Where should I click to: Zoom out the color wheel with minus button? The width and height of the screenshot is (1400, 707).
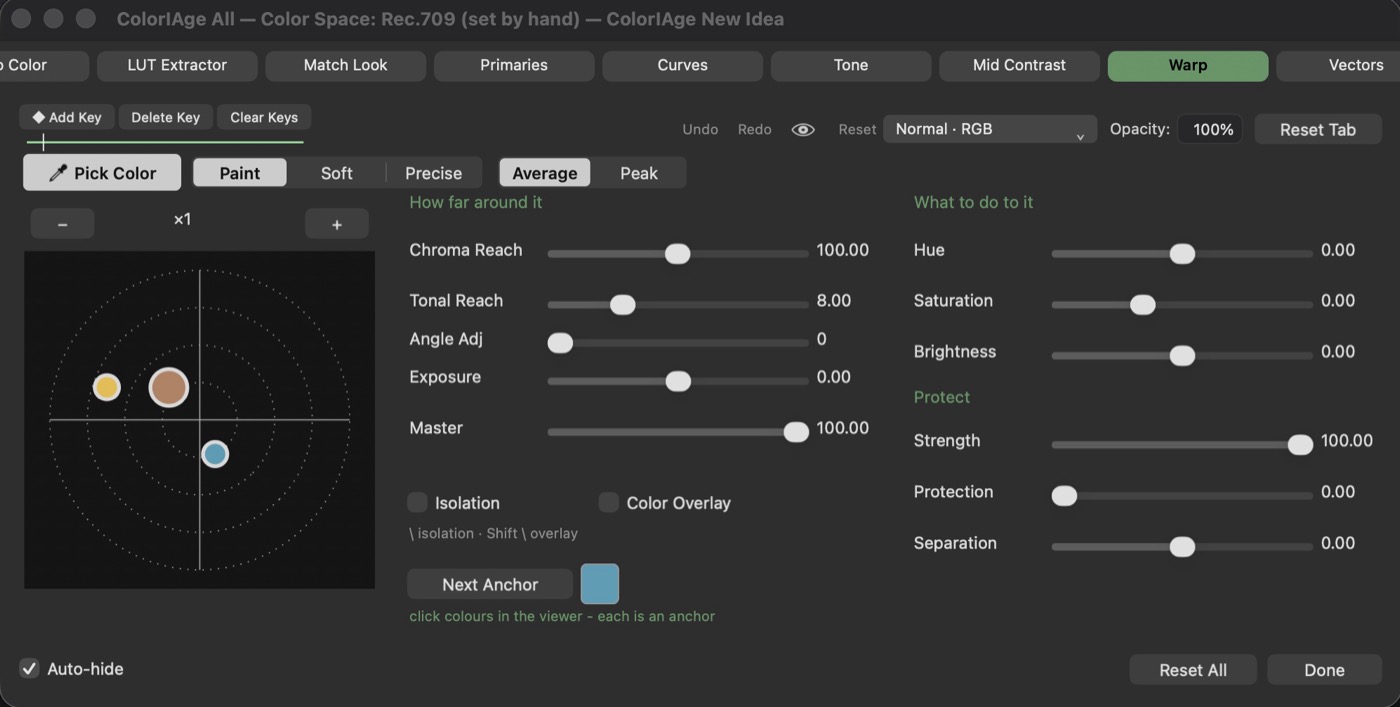(x=62, y=224)
